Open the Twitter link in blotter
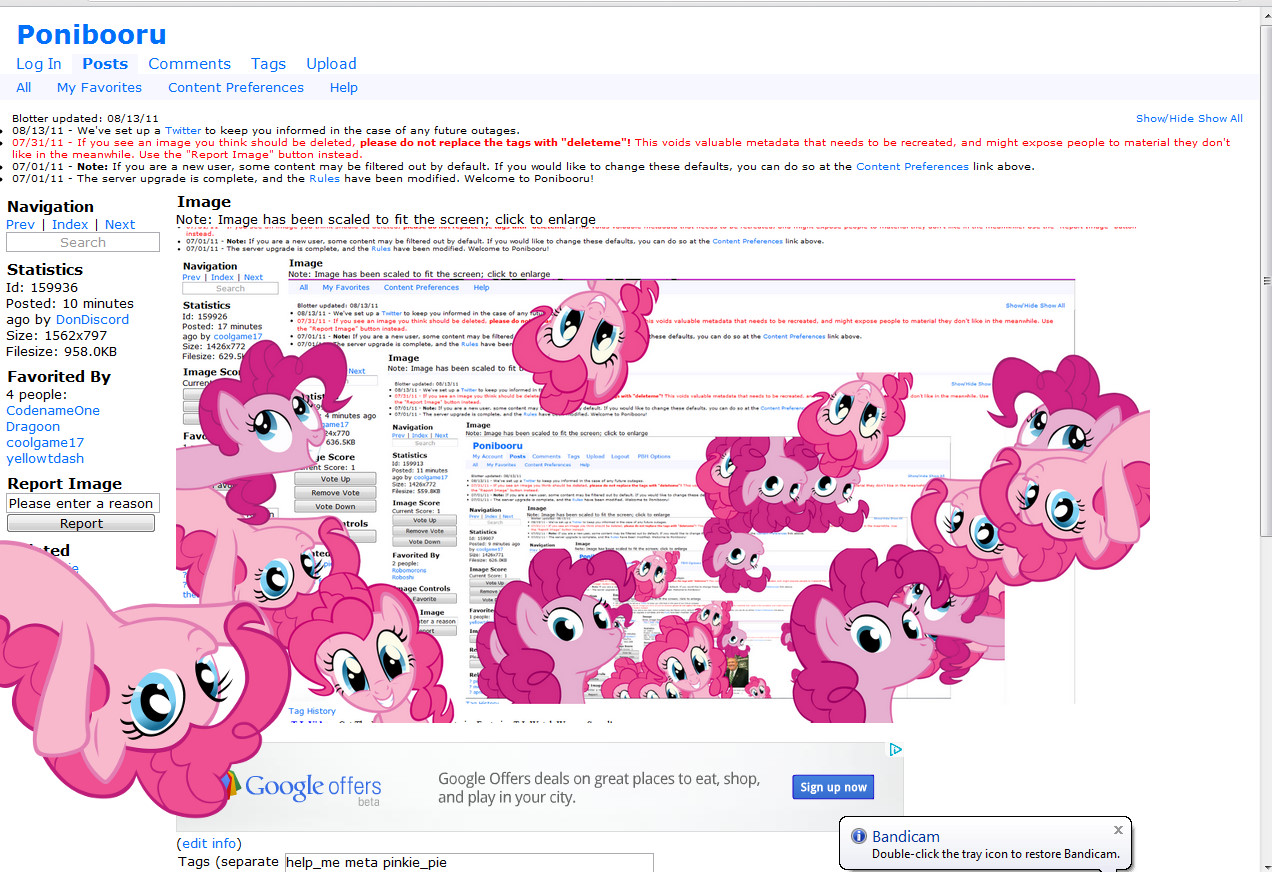The width and height of the screenshot is (1272, 872). (x=183, y=130)
